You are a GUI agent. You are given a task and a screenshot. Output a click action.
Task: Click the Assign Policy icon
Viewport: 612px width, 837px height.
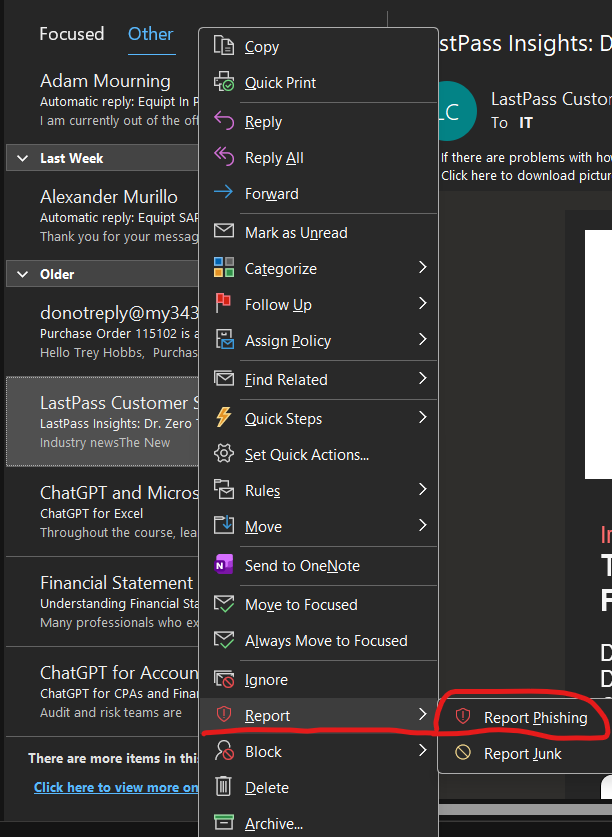[x=224, y=339]
